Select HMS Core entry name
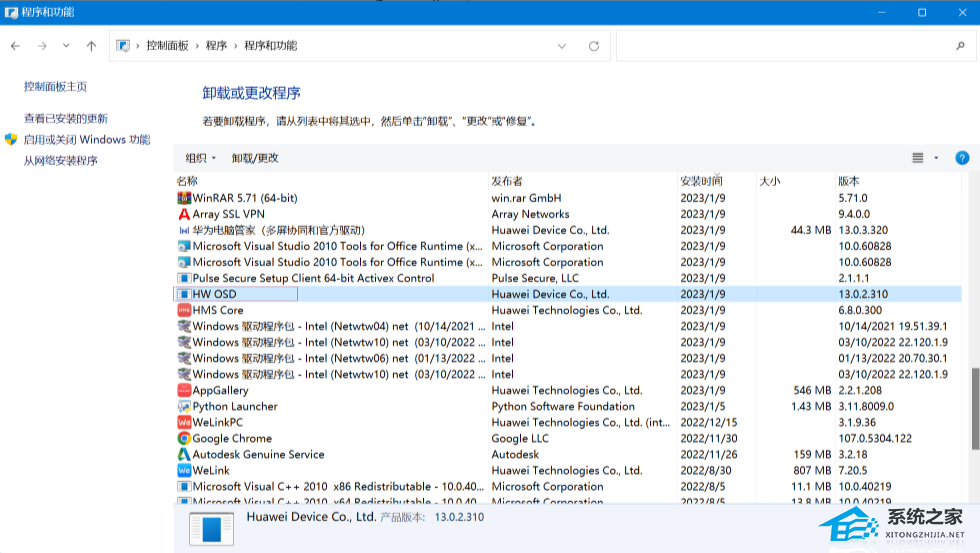980x553 pixels. point(218,311)
